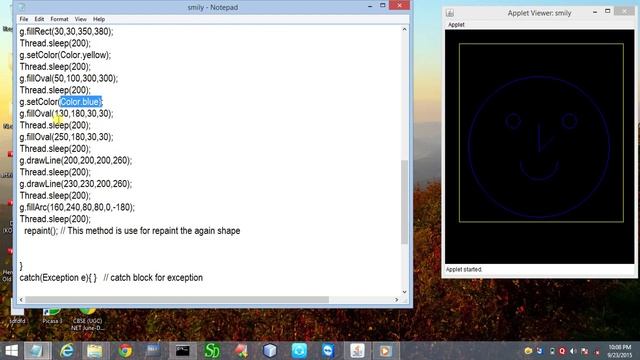The width and height of the screenshot is (640, 360).
Task: Click the Notepad icon in the title bar
Action: (22, 7)
